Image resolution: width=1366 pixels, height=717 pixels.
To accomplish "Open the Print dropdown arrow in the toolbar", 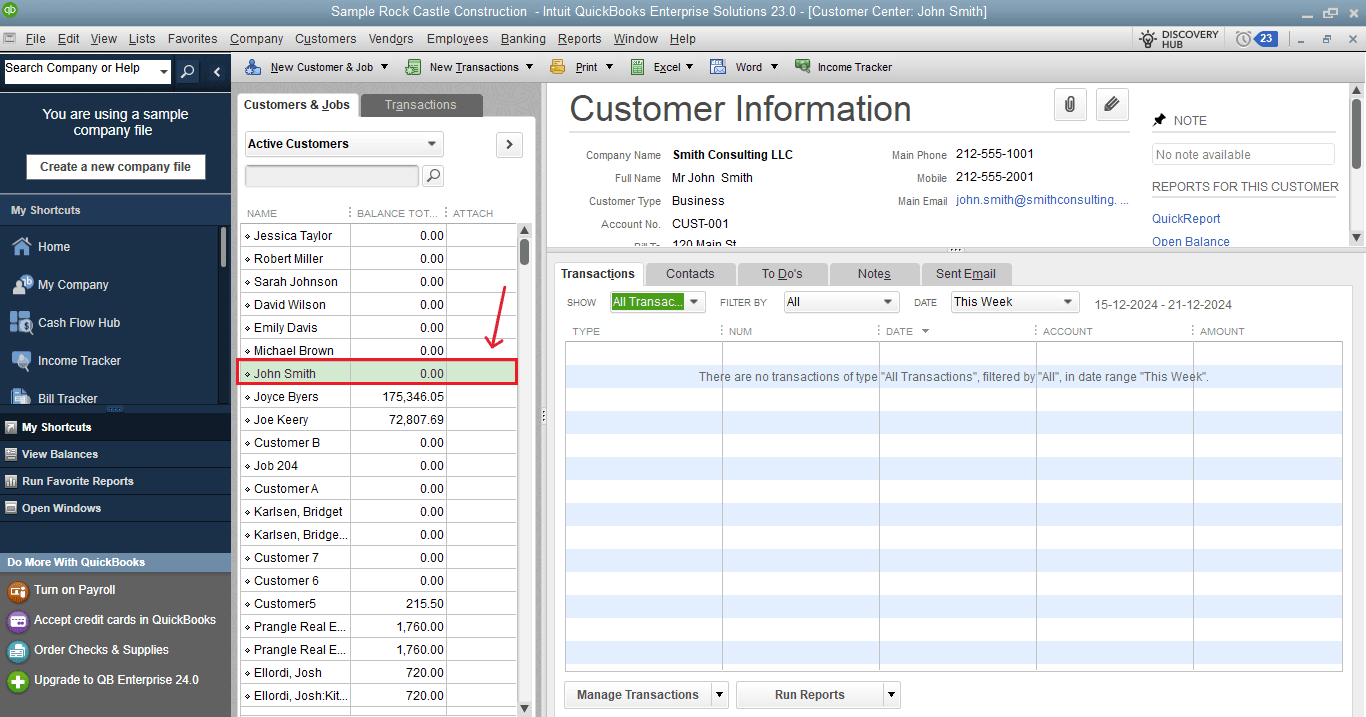I will pos(609,67).
